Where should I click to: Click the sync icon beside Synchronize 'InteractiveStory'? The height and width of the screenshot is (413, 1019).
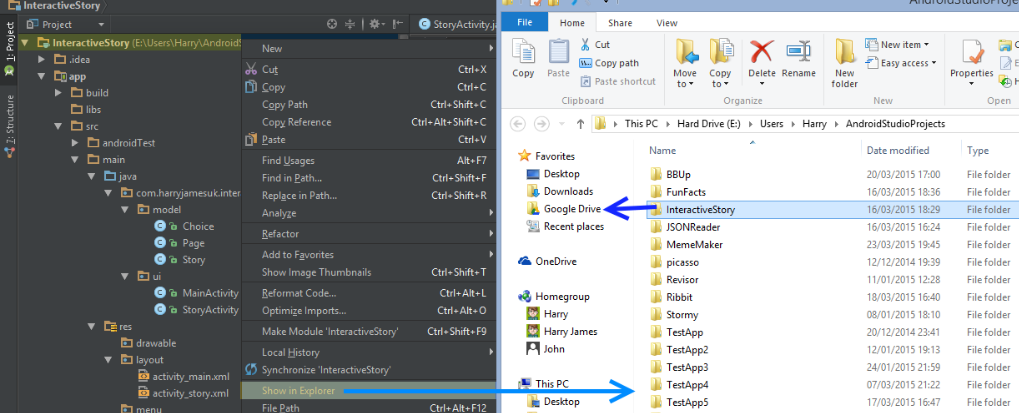[251, 370]
